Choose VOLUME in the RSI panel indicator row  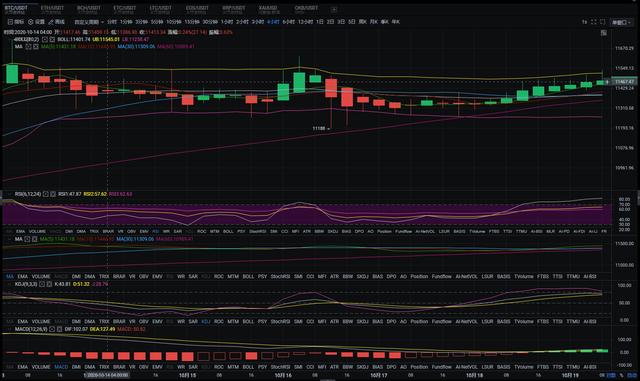point(37,232)
